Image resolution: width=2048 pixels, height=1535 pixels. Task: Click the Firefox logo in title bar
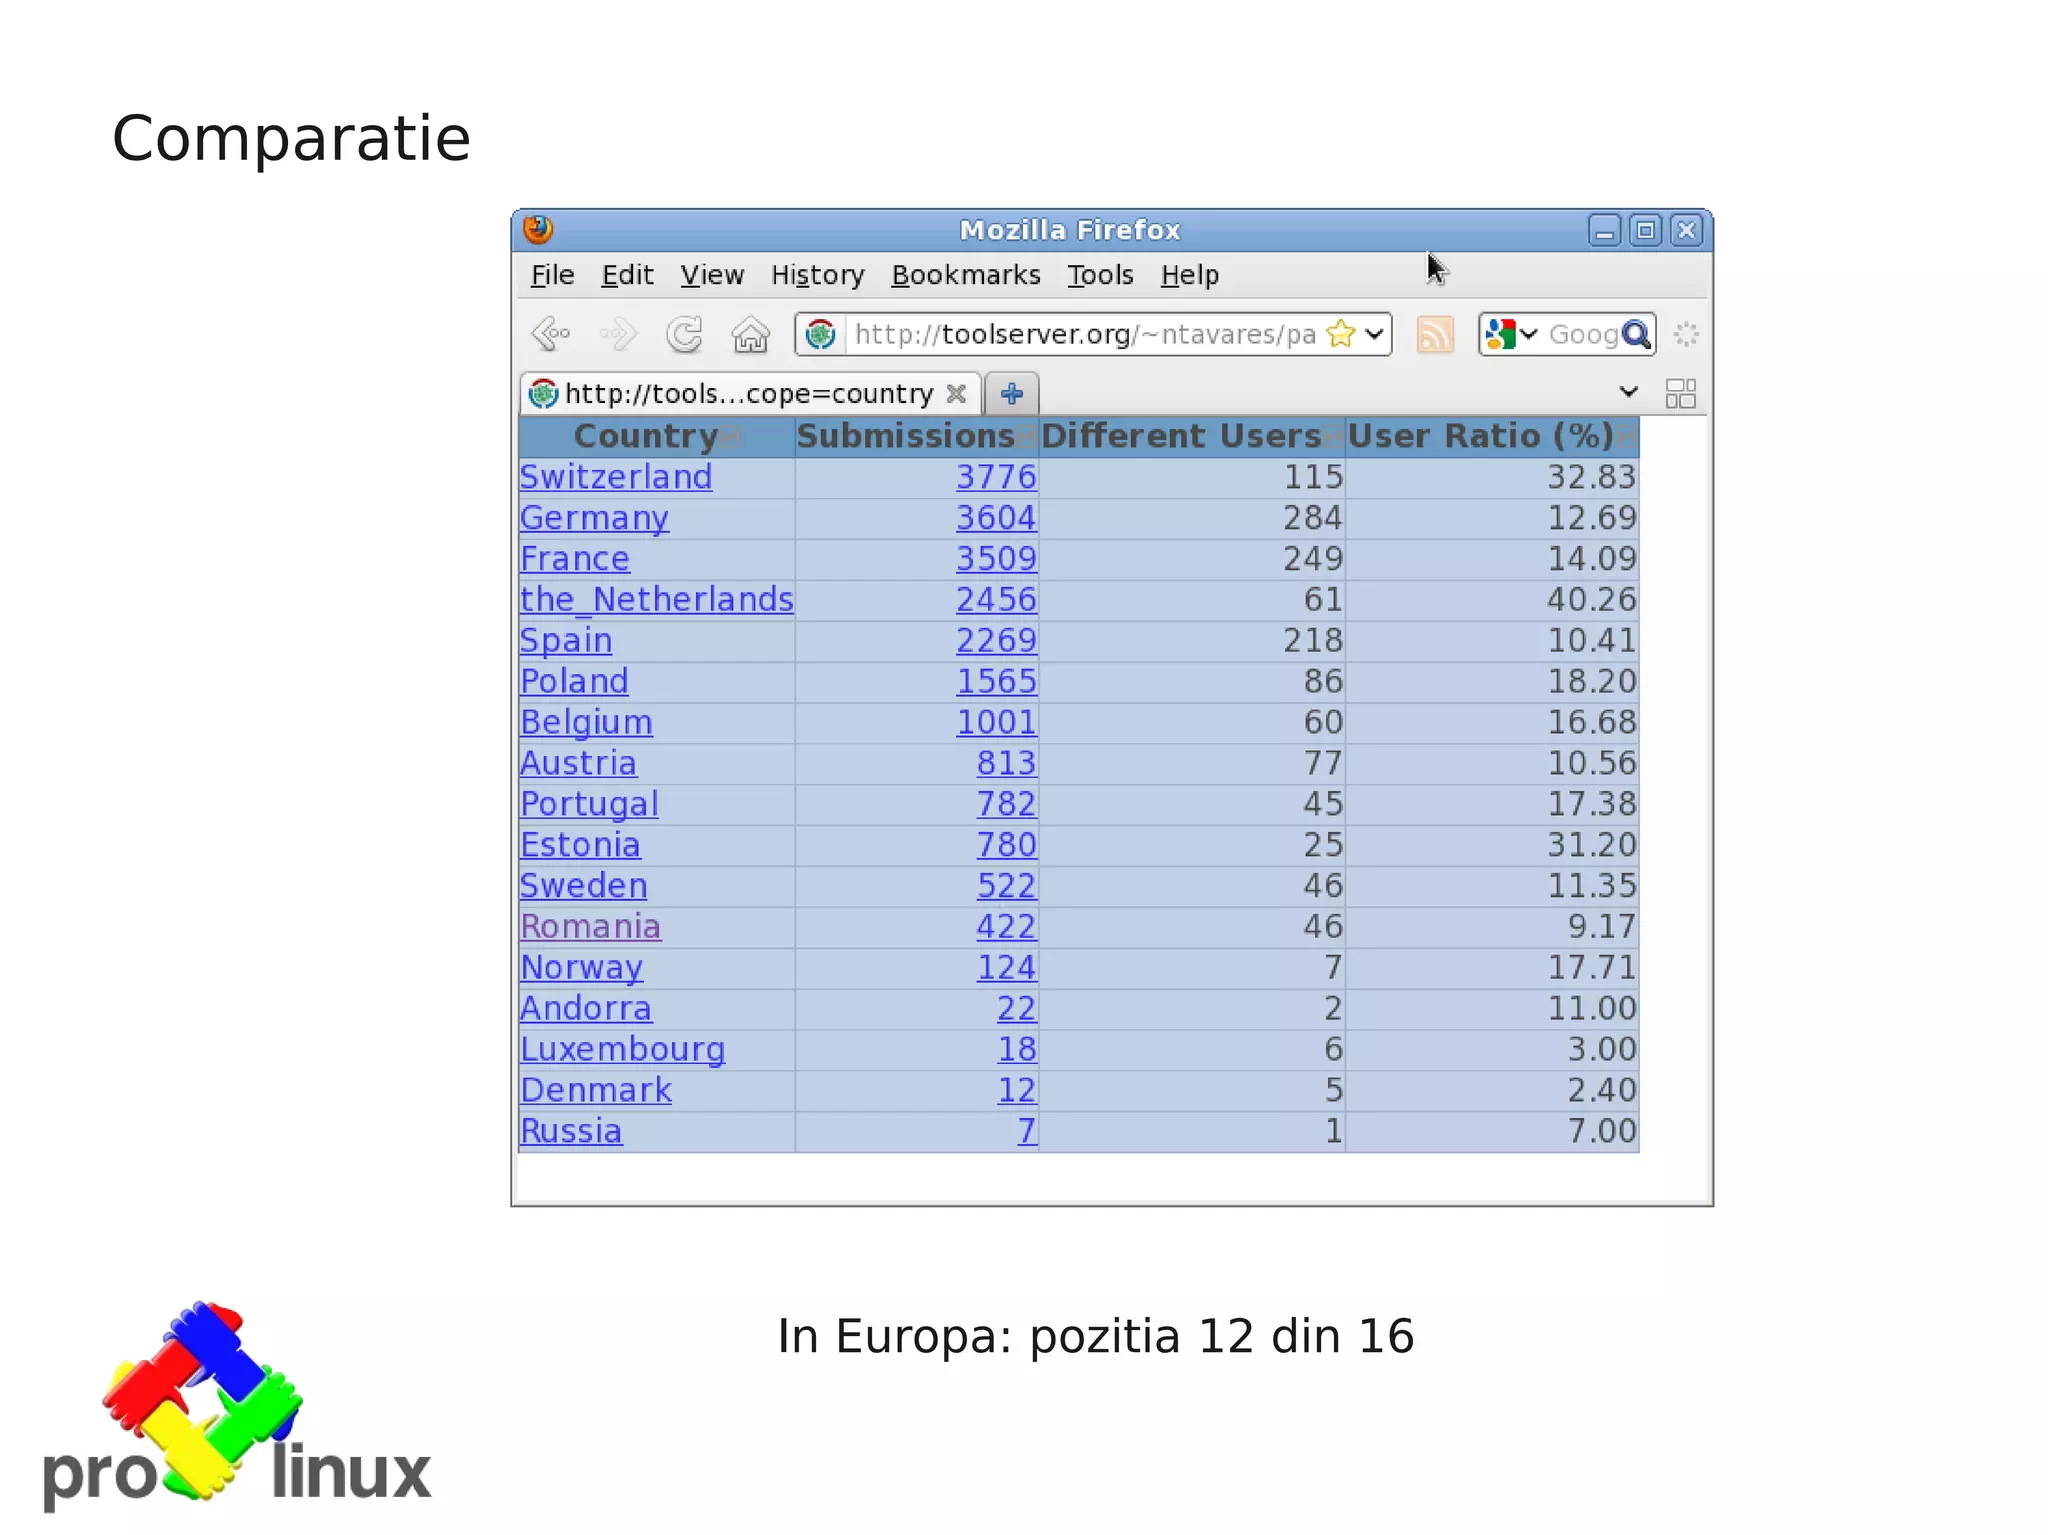point(538,229)
